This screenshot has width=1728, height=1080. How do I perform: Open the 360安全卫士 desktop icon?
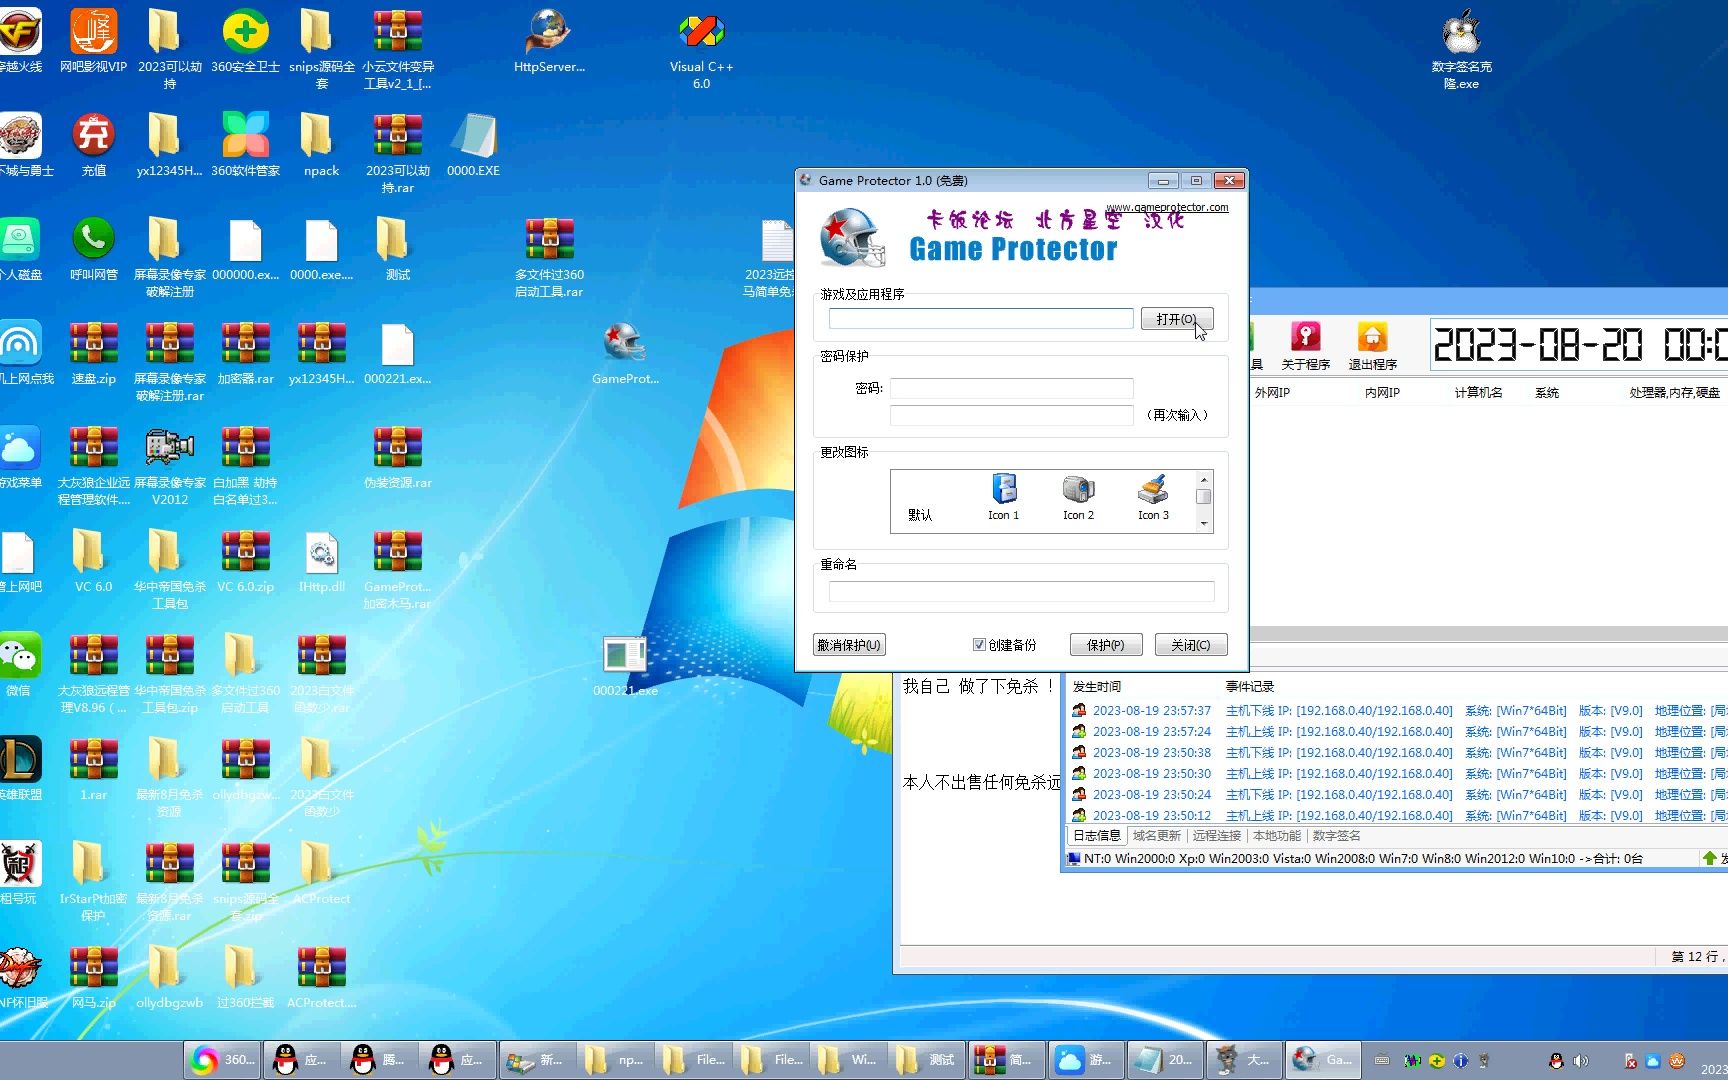point(245,43)
